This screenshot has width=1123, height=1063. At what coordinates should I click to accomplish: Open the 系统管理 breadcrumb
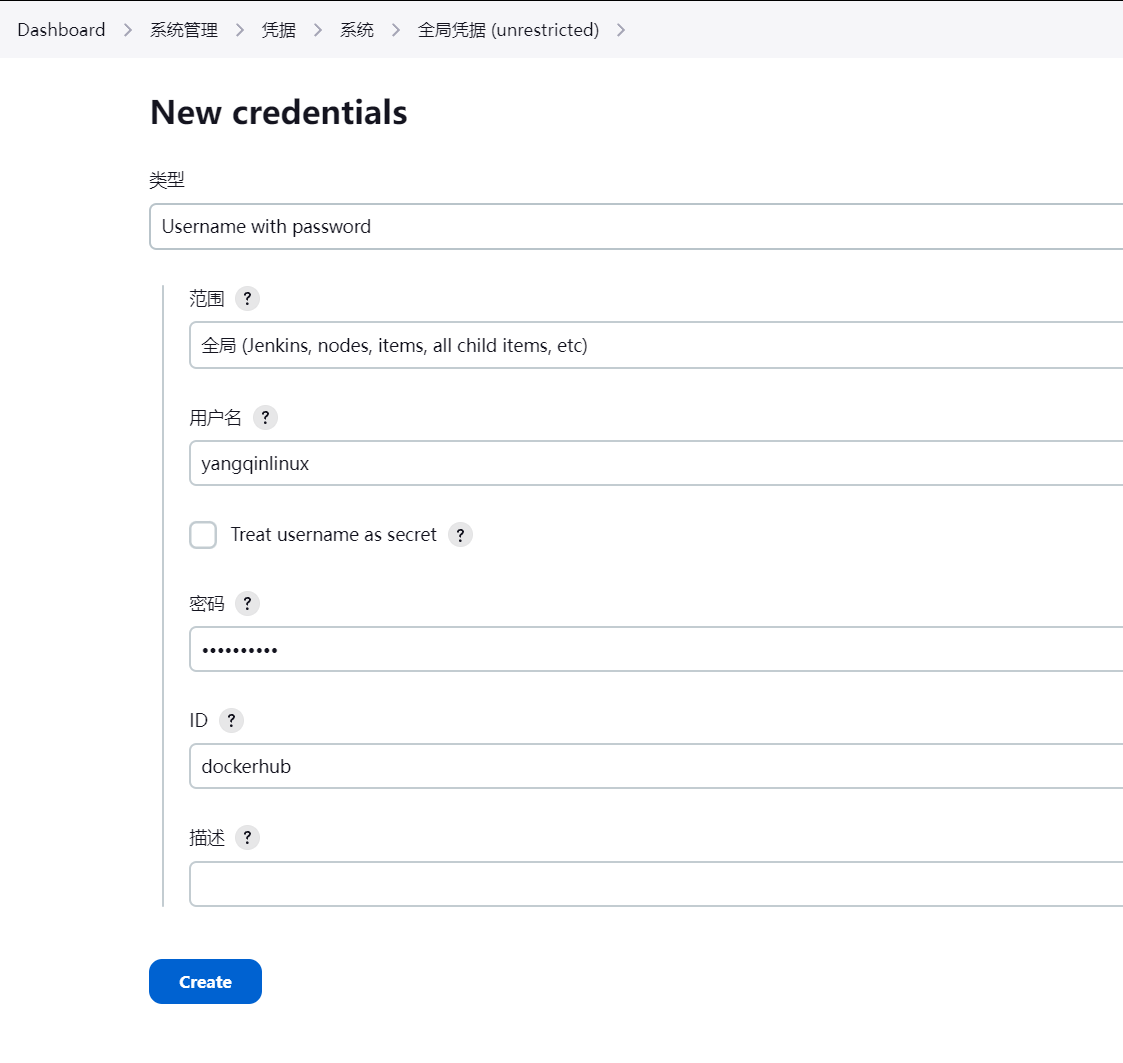pos(184,30)
